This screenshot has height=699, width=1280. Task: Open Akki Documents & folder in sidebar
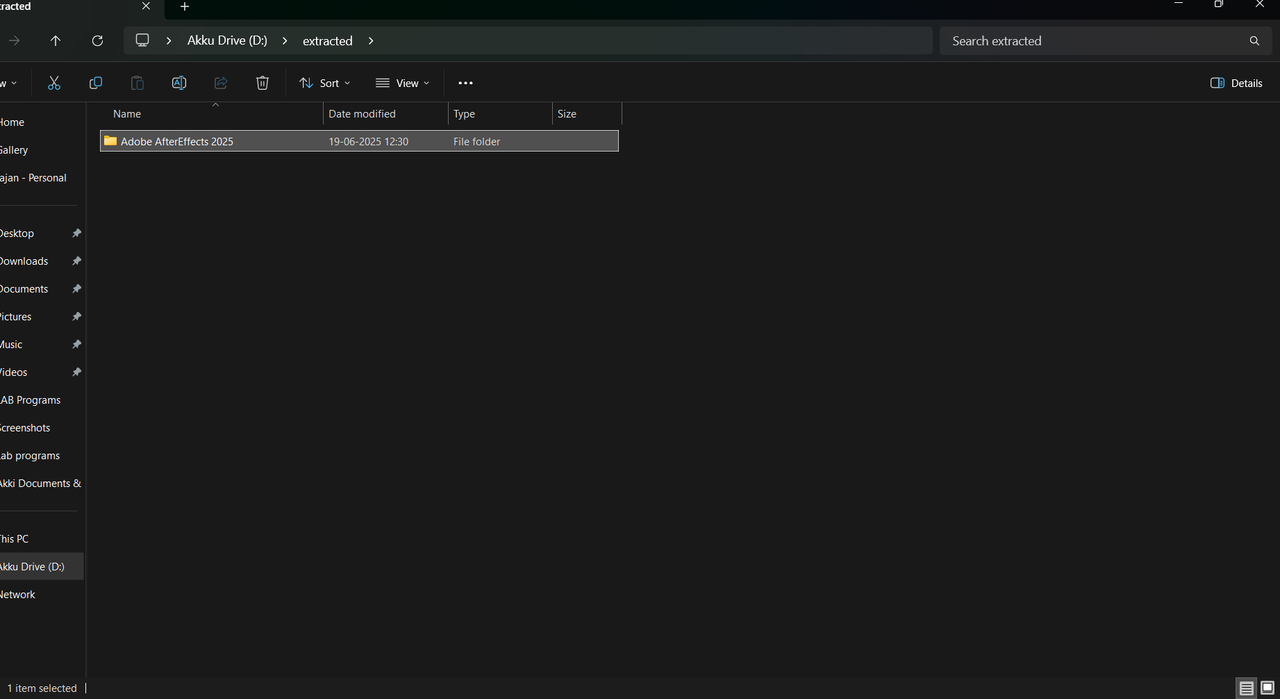click(x=40, y=483)
